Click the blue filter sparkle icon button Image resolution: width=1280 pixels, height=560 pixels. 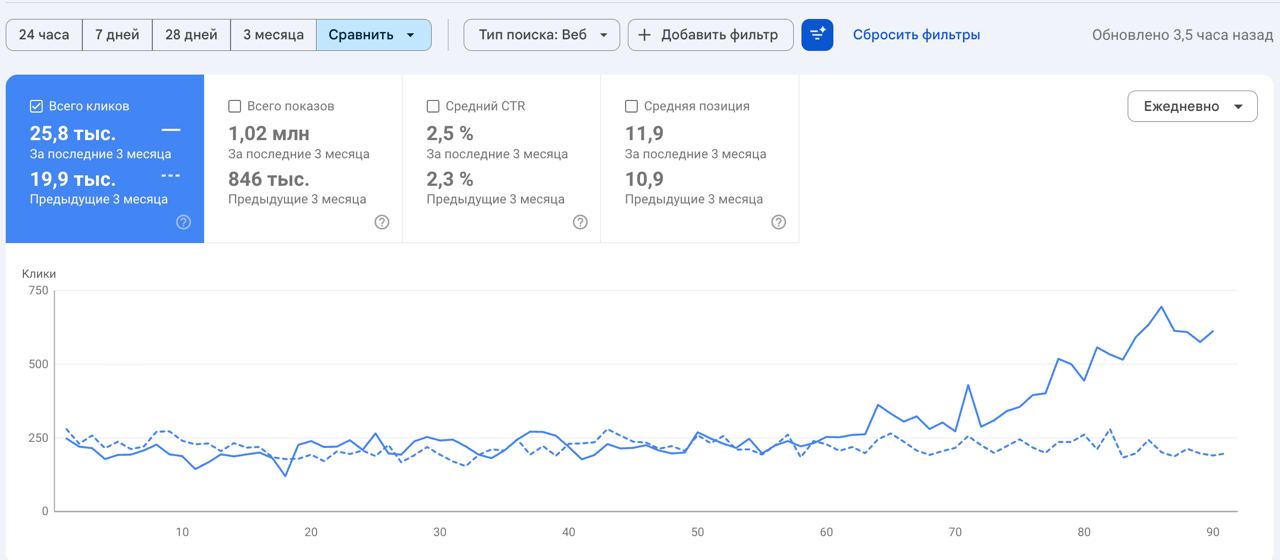(817, 35)
